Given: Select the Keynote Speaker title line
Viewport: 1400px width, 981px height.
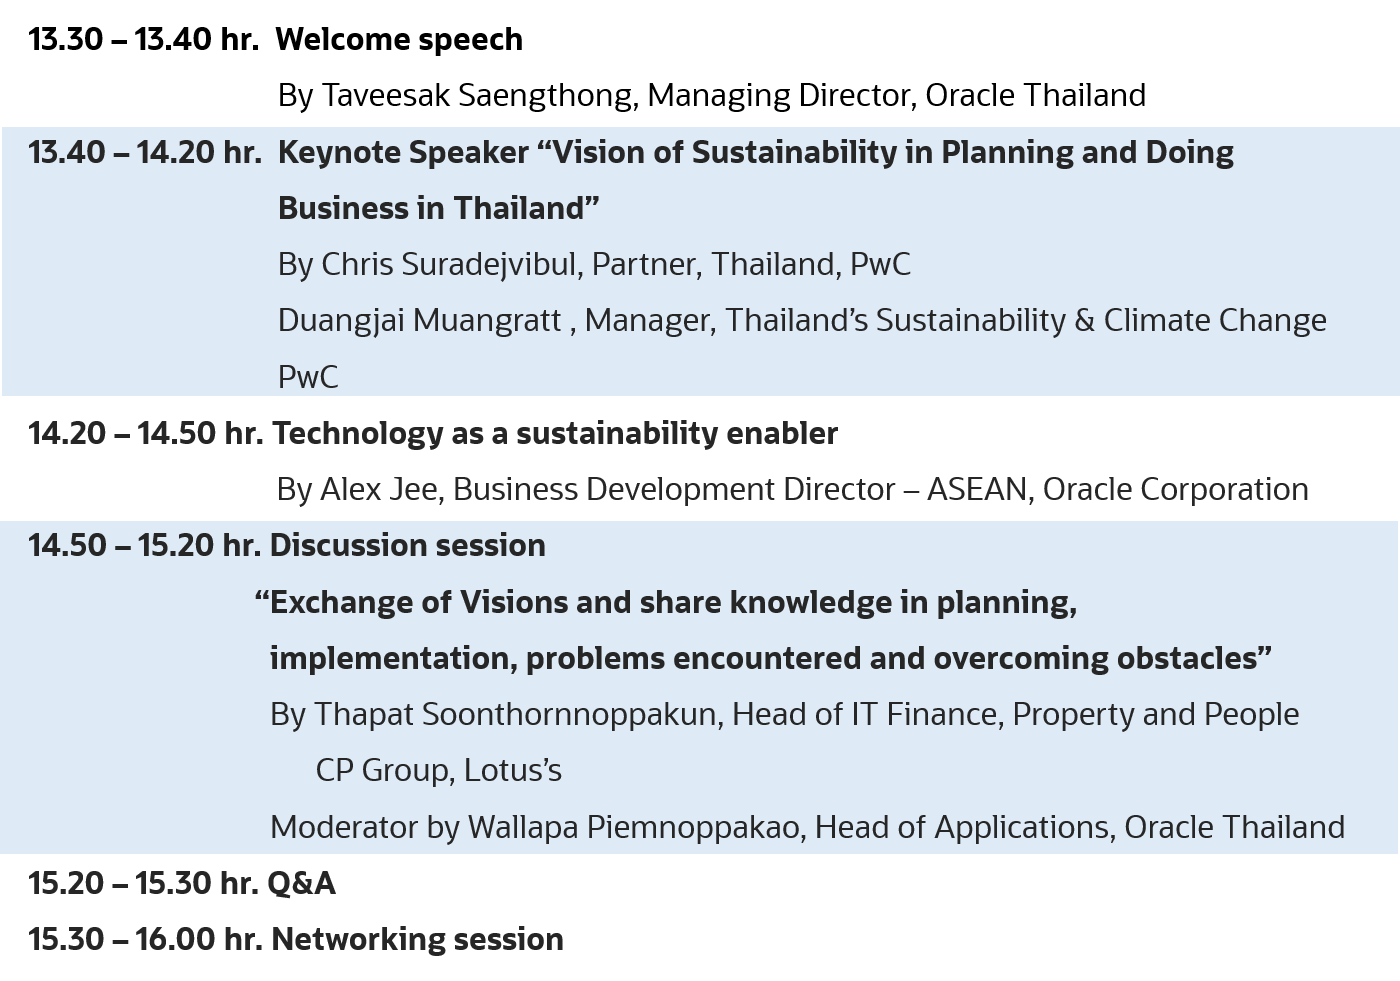Looking at the screenshot, I should (755, 153).
